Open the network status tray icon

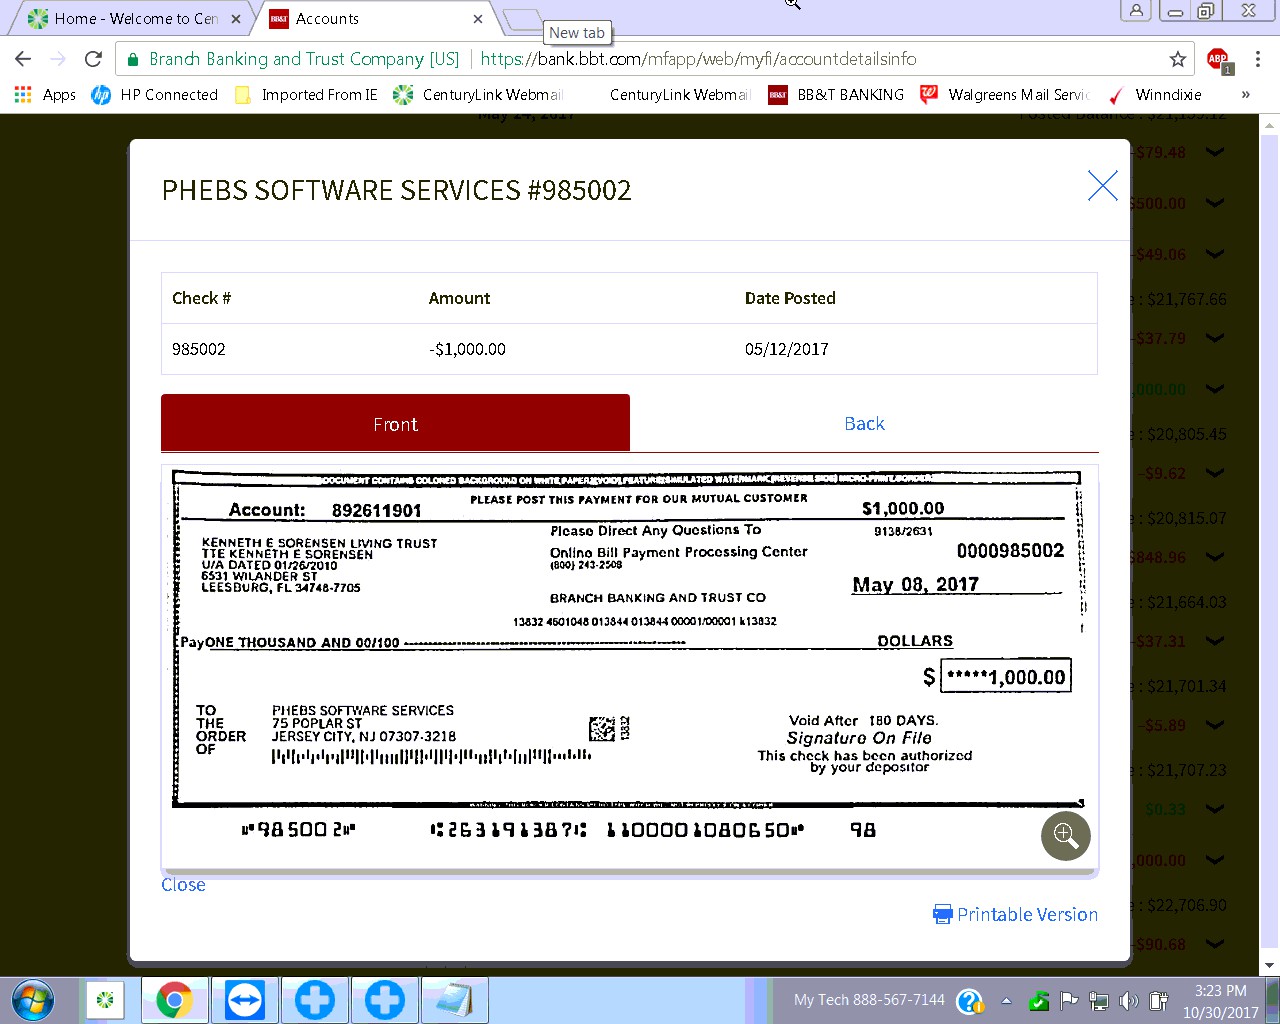click(x=1099, y=1001)
